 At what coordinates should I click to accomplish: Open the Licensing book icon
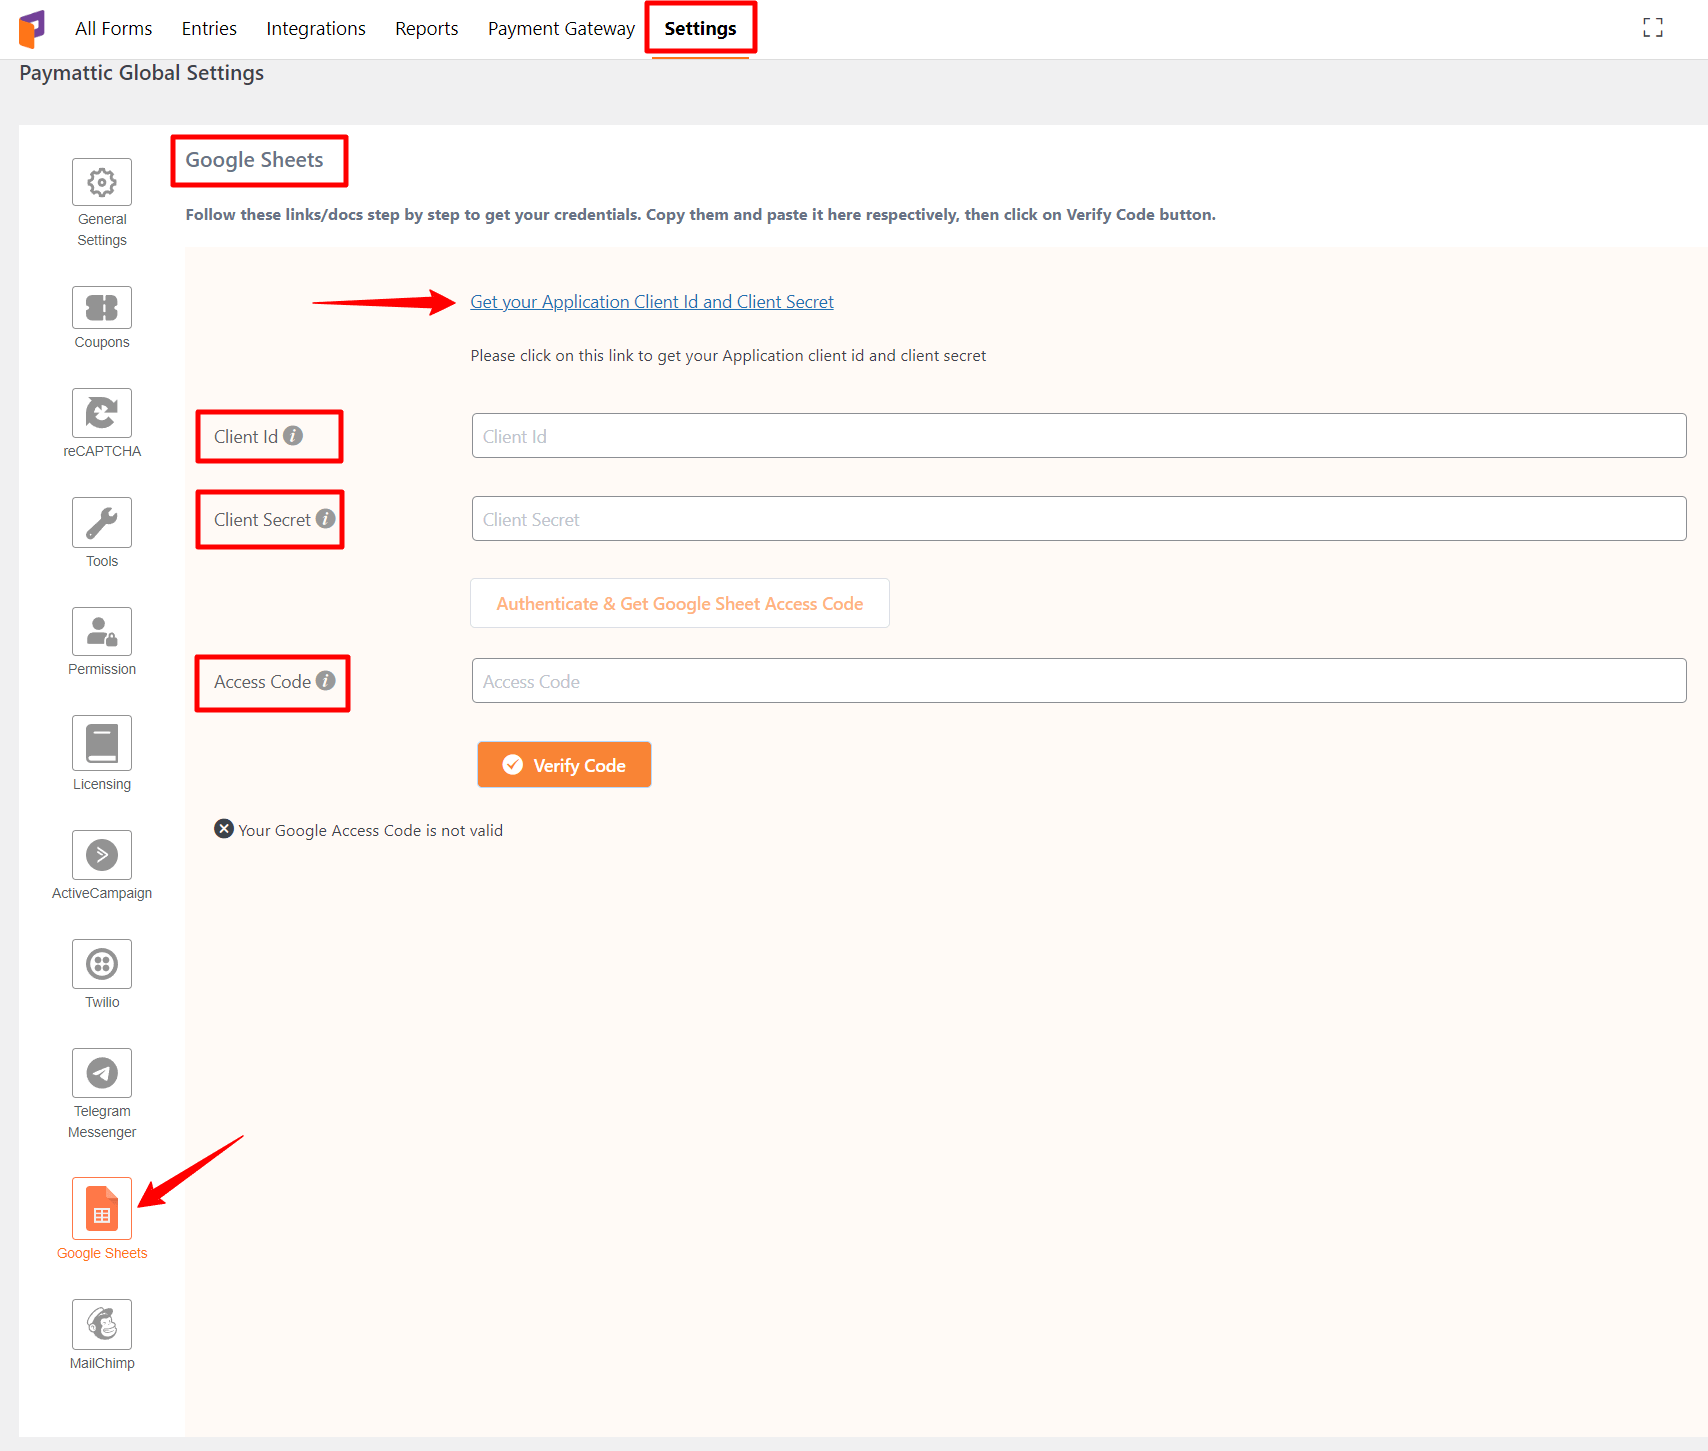coord(102,743)
